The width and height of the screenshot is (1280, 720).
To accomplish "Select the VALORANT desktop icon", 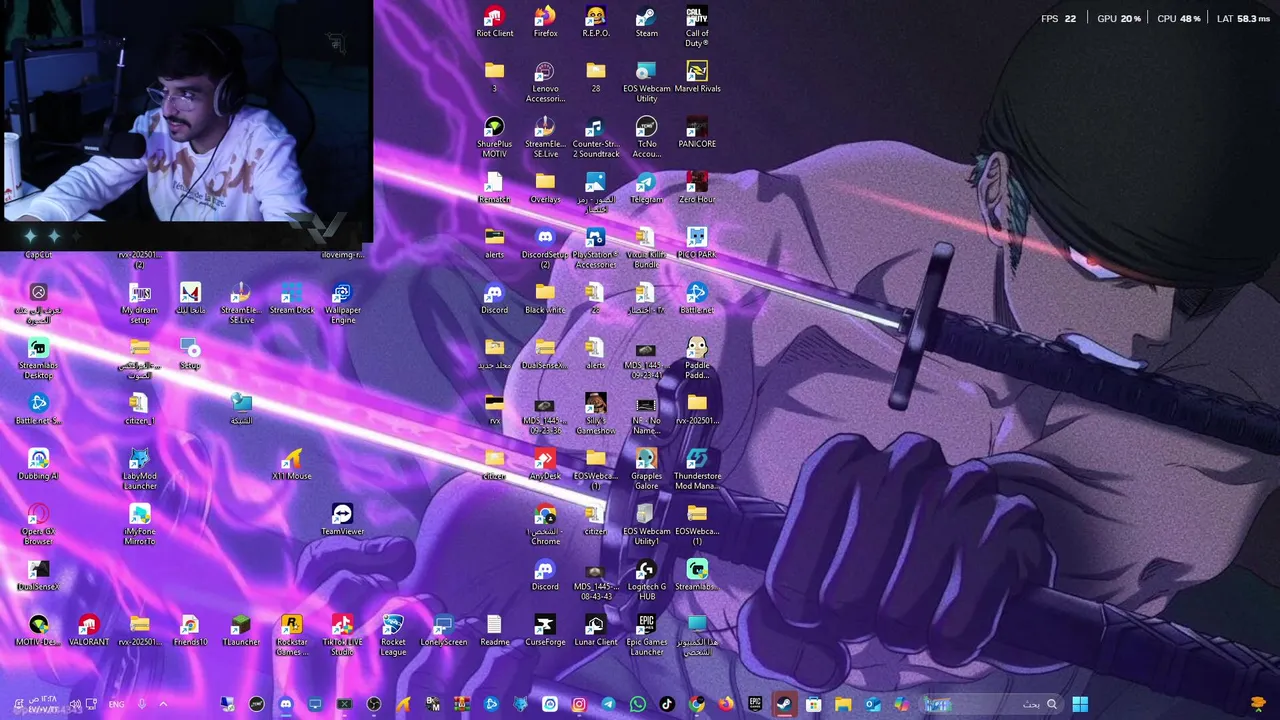I will 89,630.
